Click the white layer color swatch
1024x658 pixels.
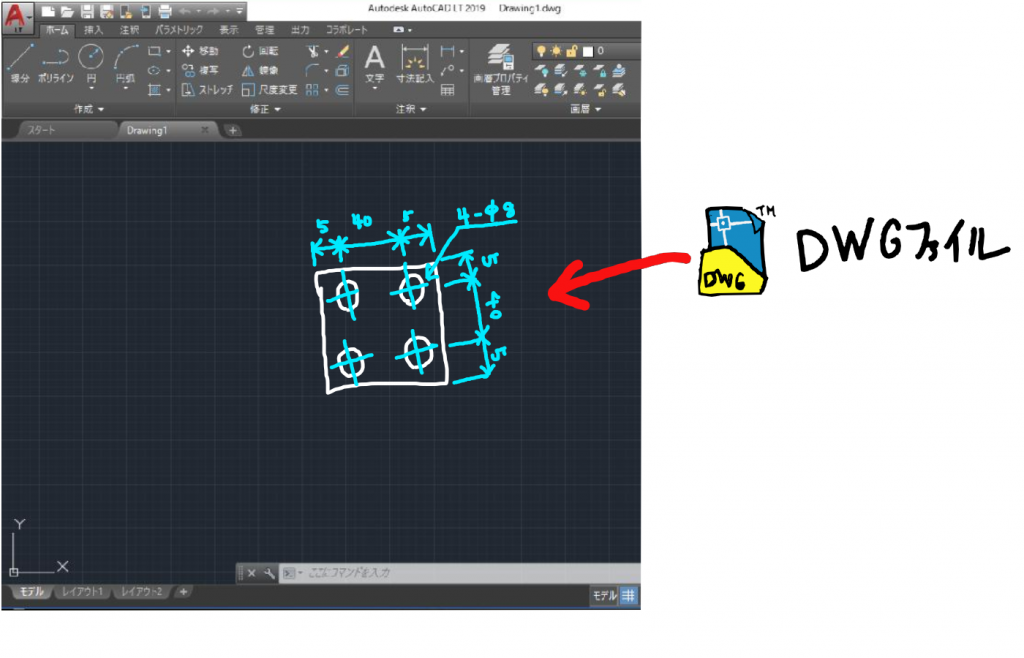tap(588, 50)
